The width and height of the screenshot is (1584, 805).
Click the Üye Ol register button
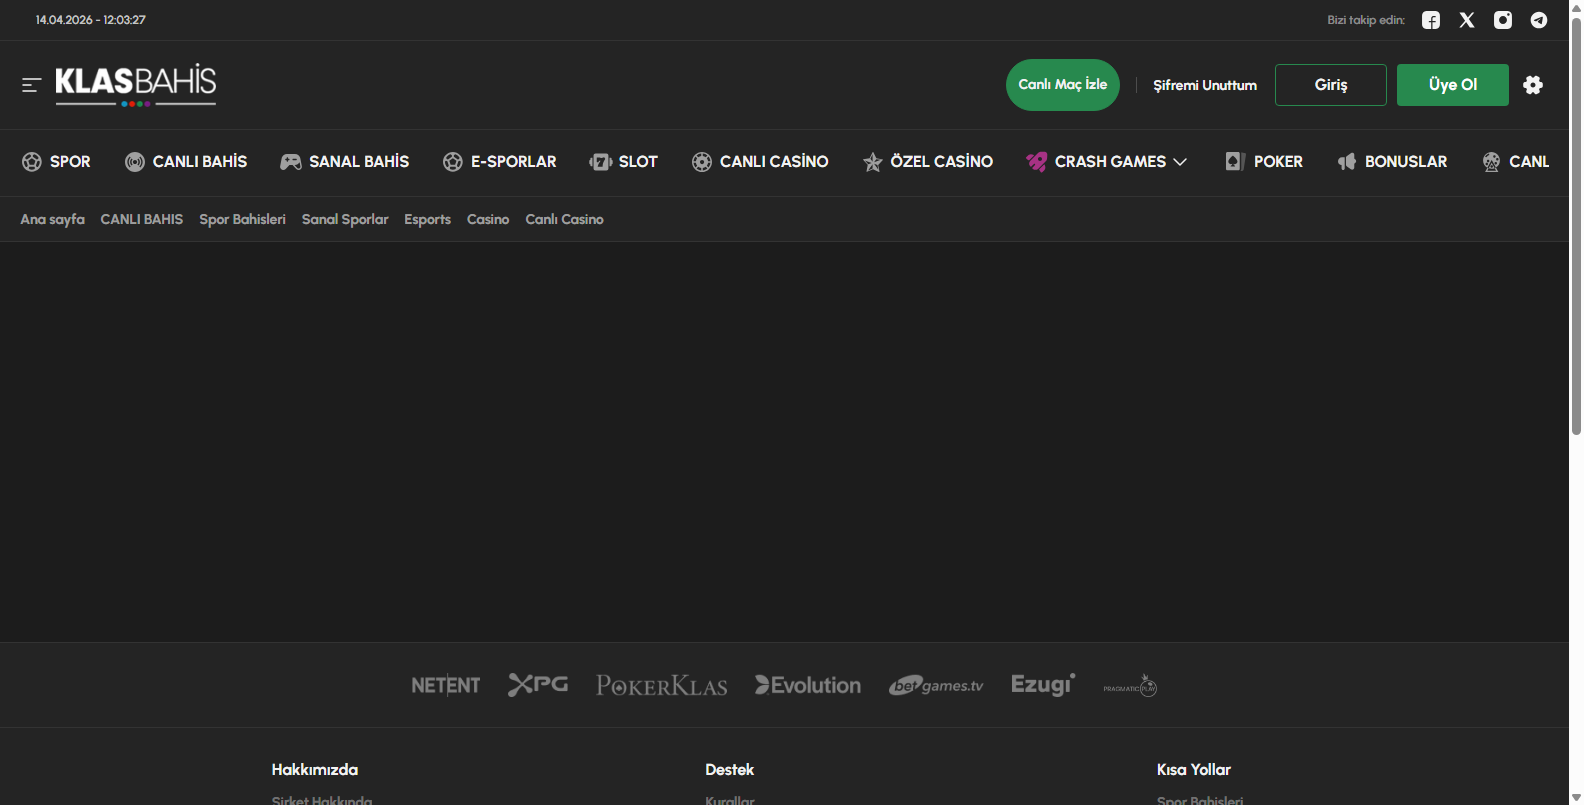tap(1452, 85)
